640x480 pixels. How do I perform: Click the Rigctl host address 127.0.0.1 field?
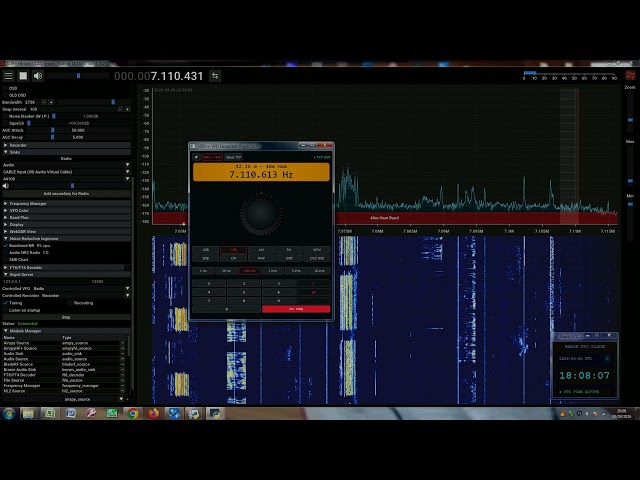pyautogui.click(x=46, y=281)
